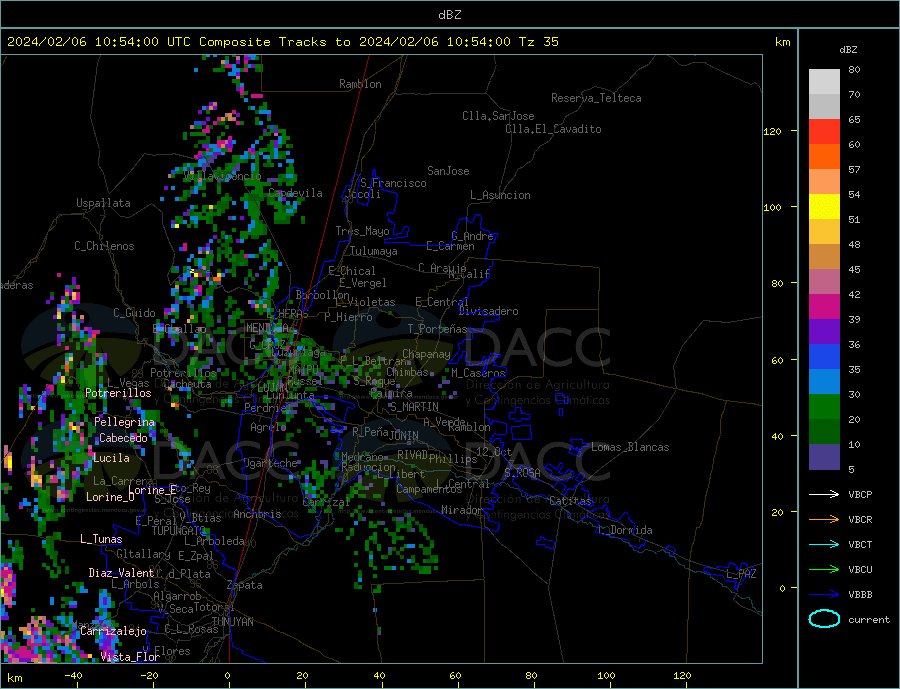This screenshot has height=689, width=900.
Task: Click the 'C_Guido' map label
Action: tap(134, 313)
